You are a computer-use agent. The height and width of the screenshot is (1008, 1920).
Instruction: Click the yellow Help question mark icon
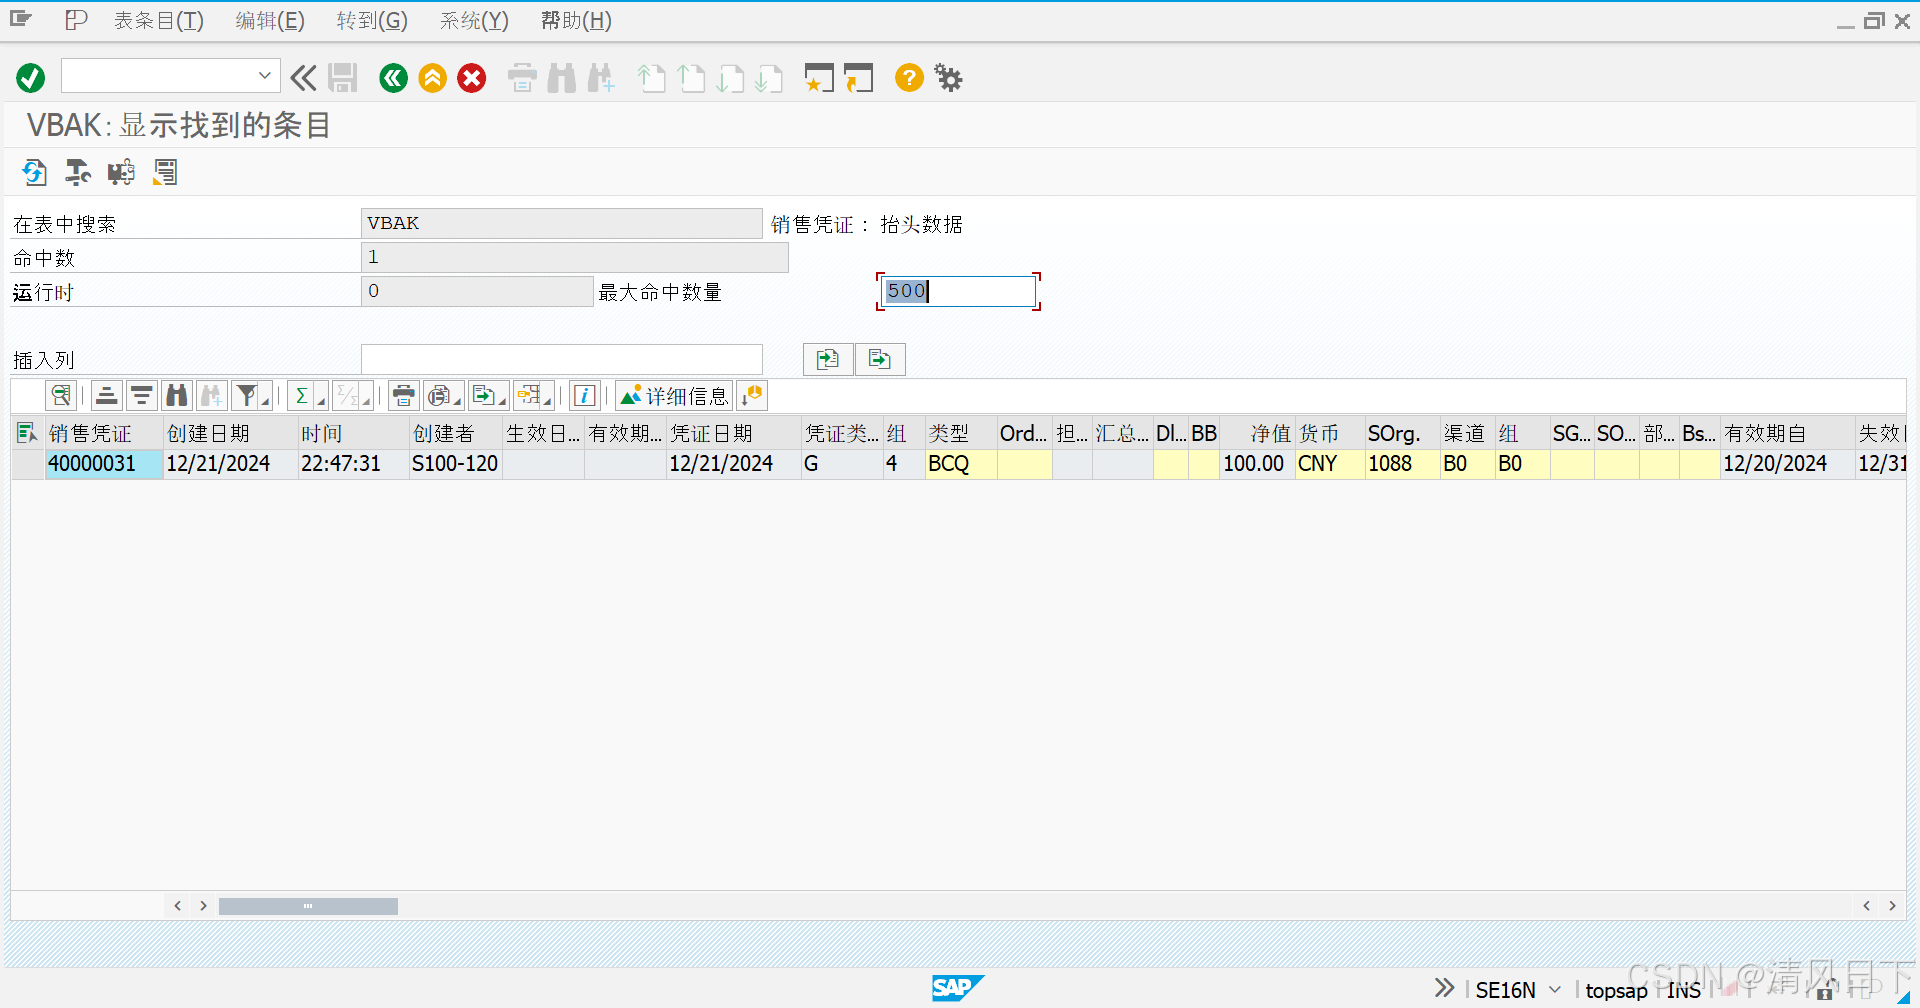coord(908,78)
